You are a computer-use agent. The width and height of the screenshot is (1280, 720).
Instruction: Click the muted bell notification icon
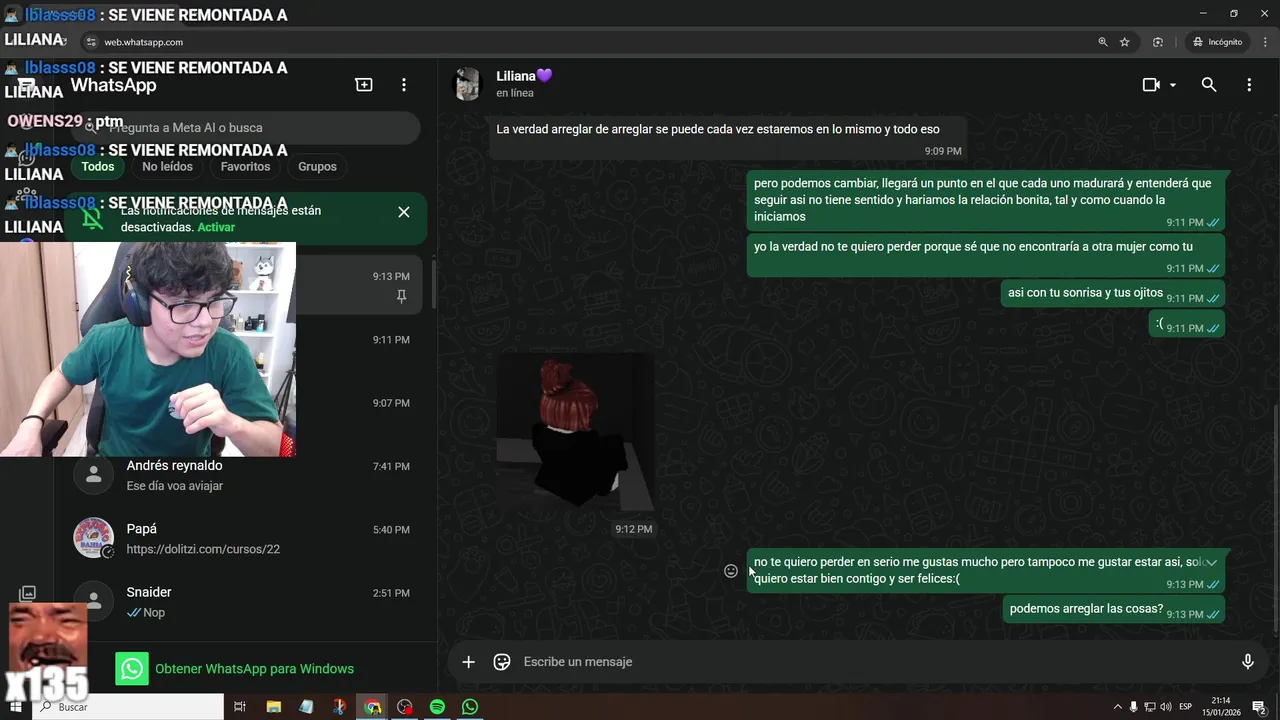[92, 219]
